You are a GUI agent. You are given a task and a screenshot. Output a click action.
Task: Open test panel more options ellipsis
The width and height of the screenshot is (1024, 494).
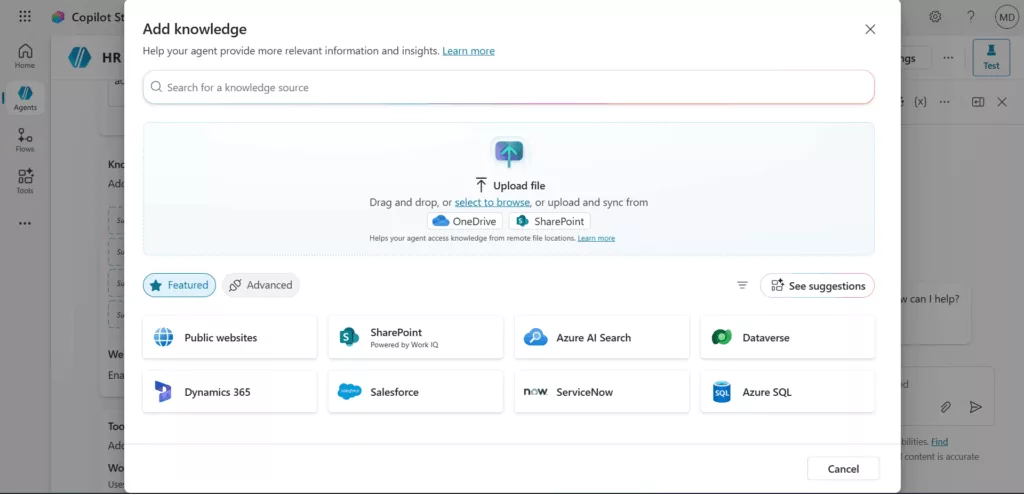click(944, 102)
